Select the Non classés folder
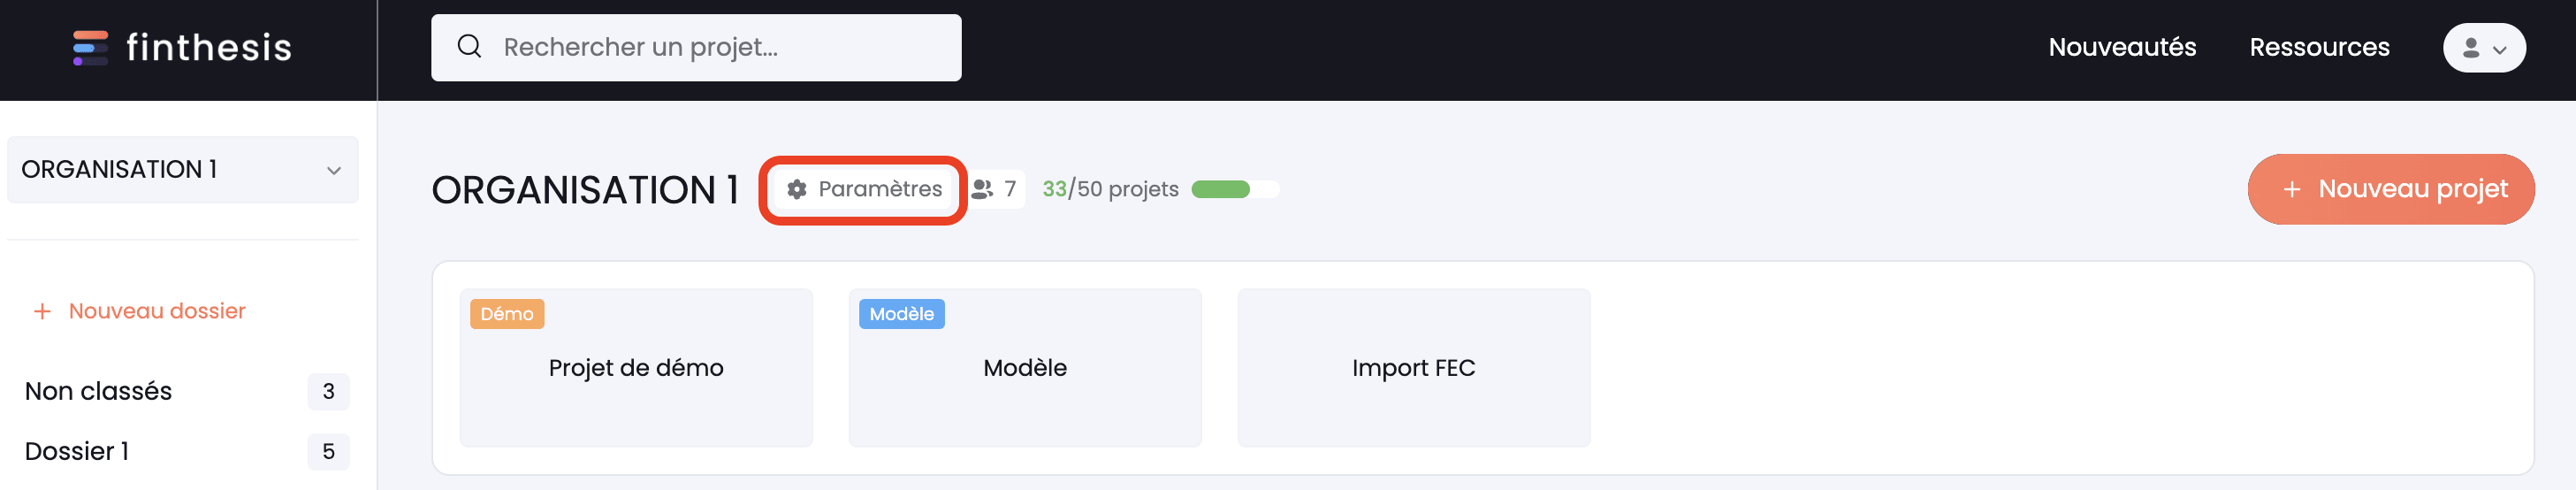Viewport: 2576px width, 490px height. [x=186, y=391]
